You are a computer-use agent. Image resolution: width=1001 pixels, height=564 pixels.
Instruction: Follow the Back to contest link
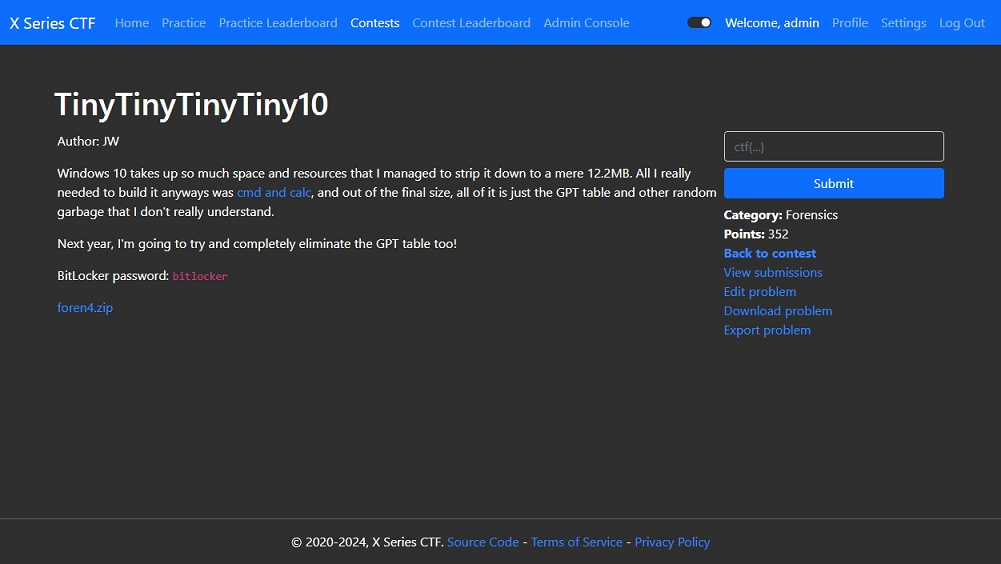(x=770, y=254)
